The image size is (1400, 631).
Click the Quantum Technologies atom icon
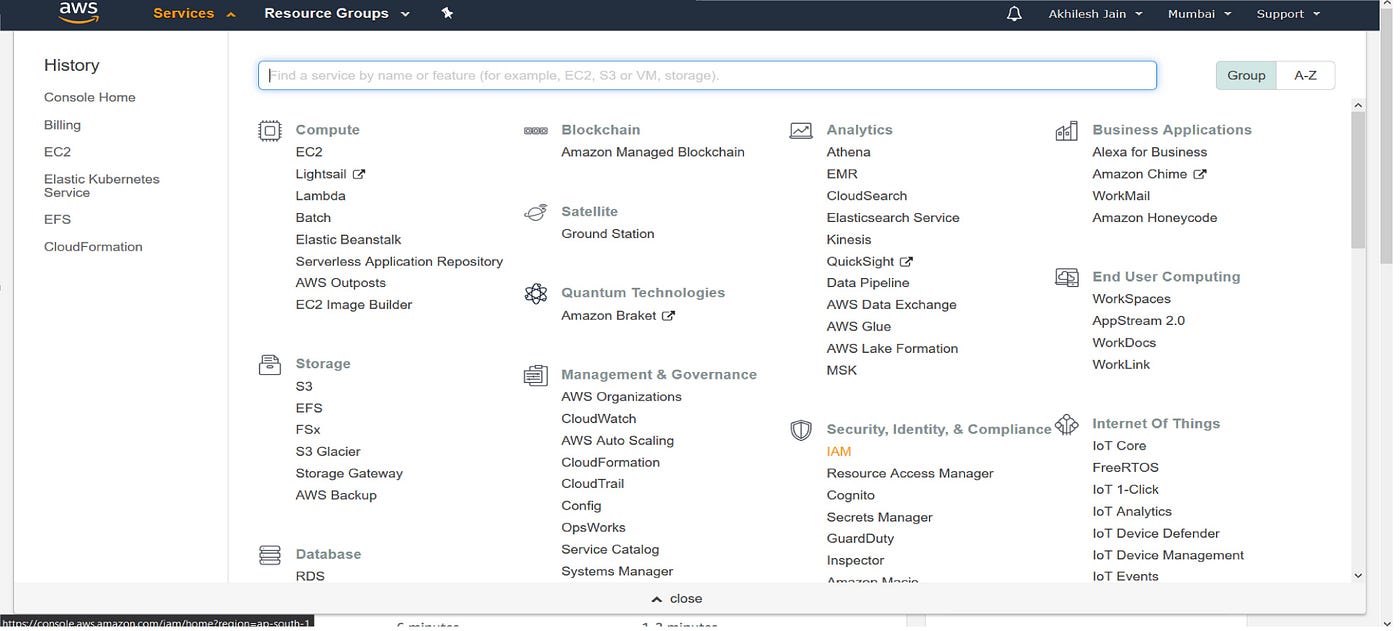[x=536, y=293]
